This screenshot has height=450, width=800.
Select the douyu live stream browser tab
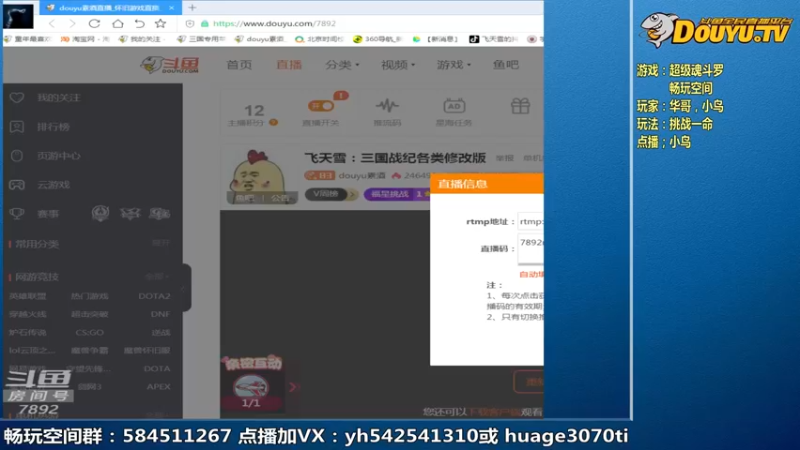tap(110, 8)
